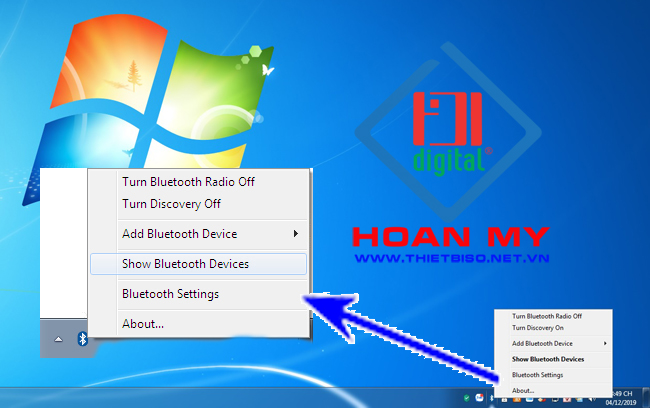Click the www.thietbiso.net.vn website text
The height and width of the screenshot is (408, 650).
[x=451, y=258]
